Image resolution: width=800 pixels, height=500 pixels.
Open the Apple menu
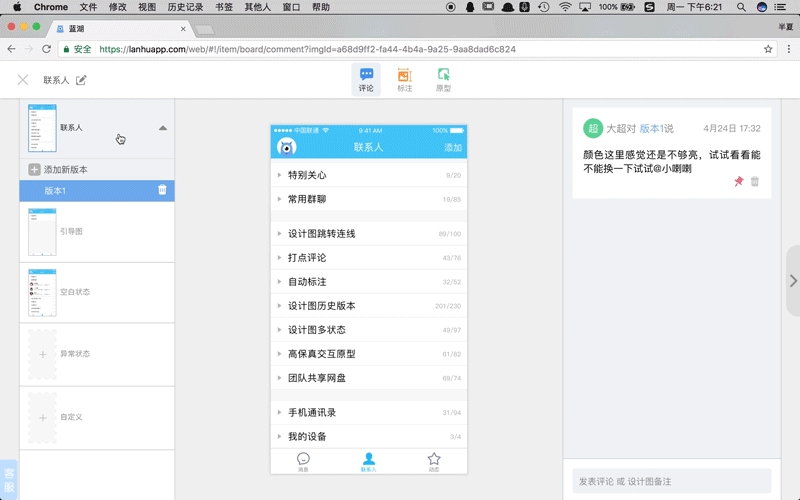(17, 7)
